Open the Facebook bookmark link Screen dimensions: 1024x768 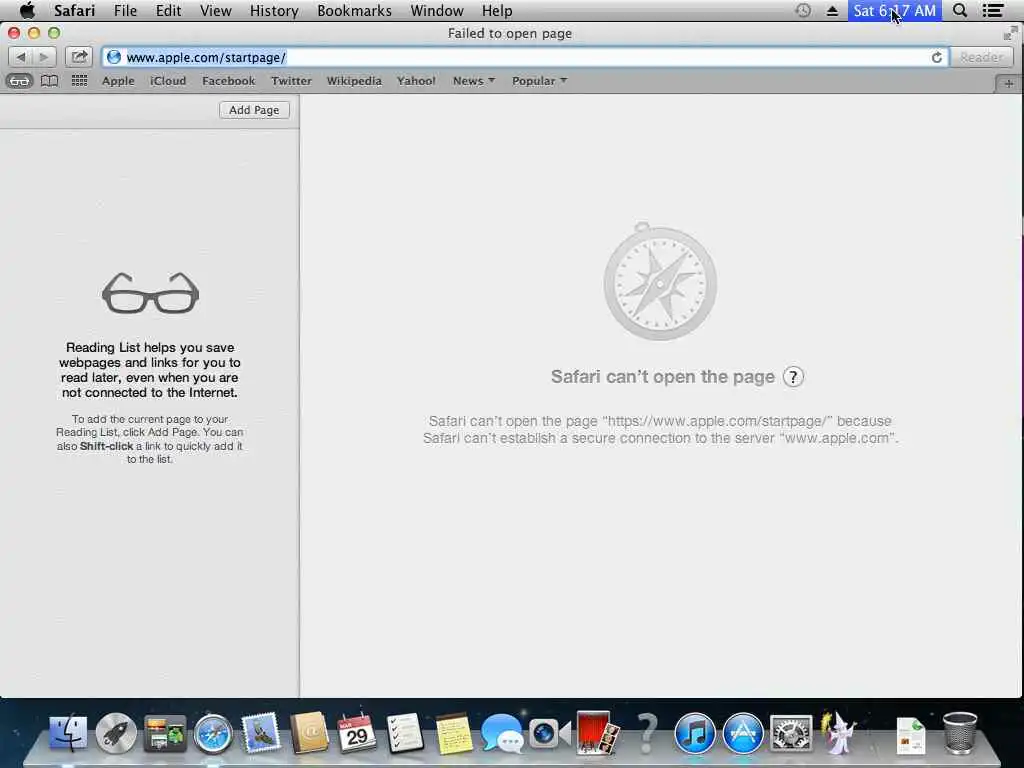pyautogui.click(x=229, y=81)
